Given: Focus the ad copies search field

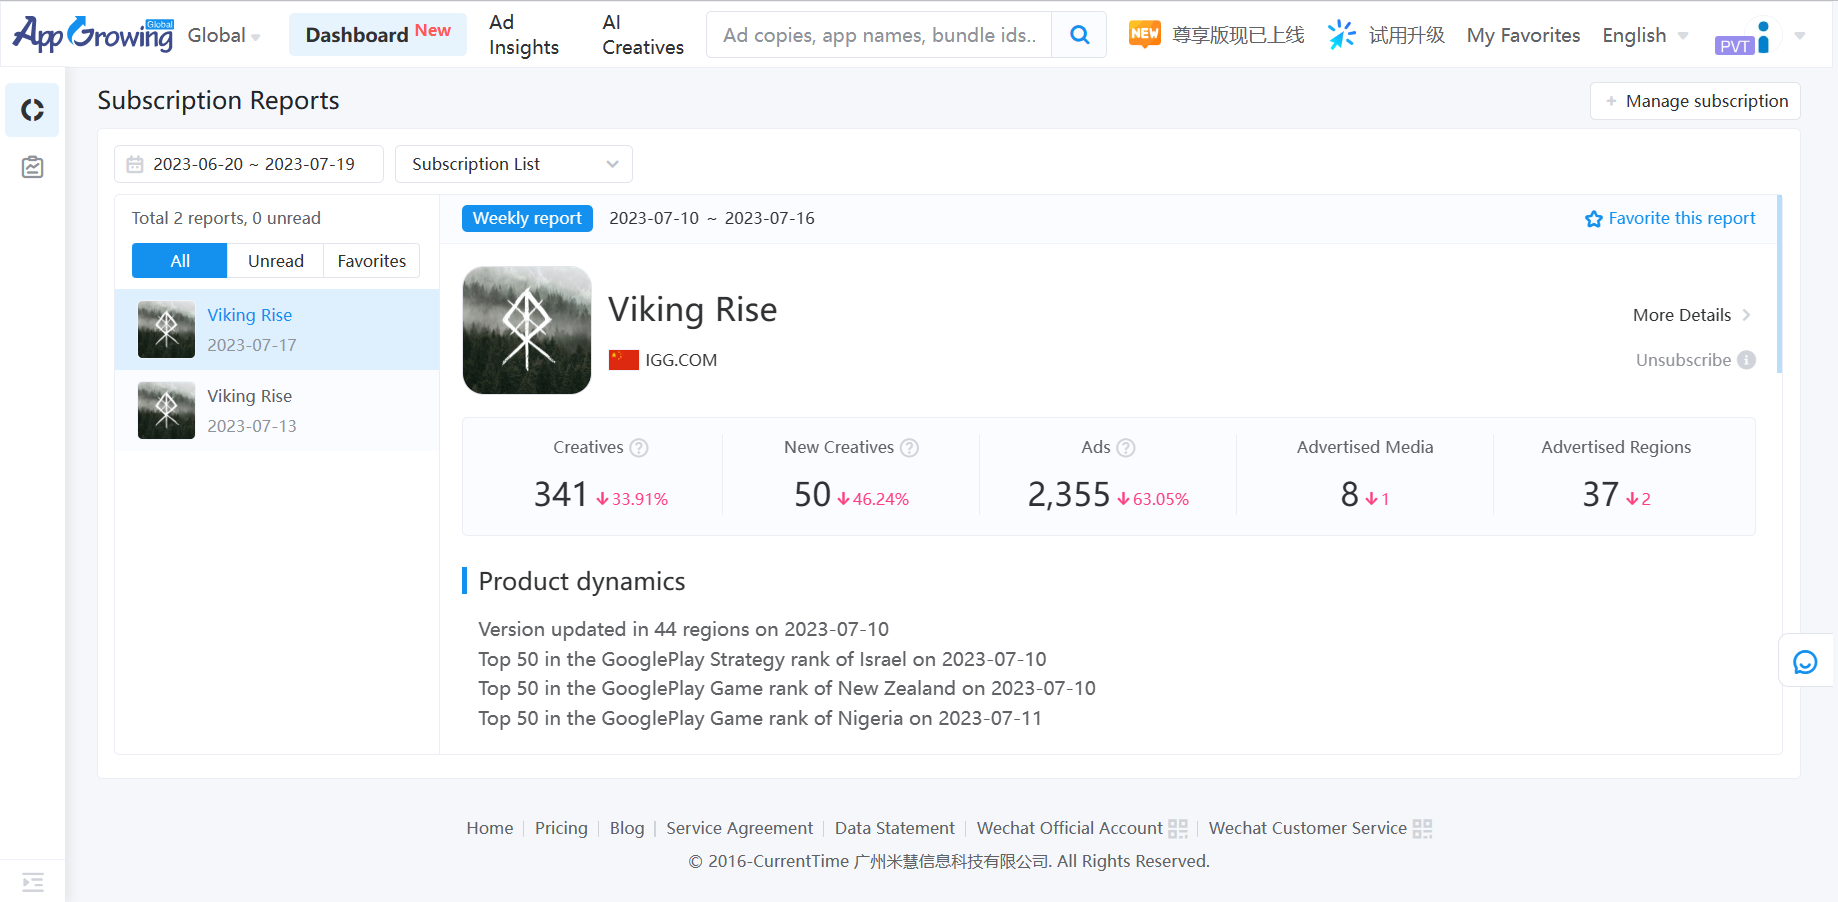Looking at the screenshot, I should pos(879,35).
